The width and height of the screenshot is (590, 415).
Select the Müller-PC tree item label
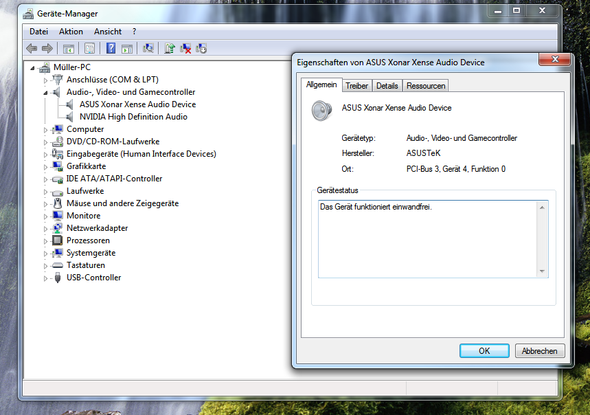[72, 67]
